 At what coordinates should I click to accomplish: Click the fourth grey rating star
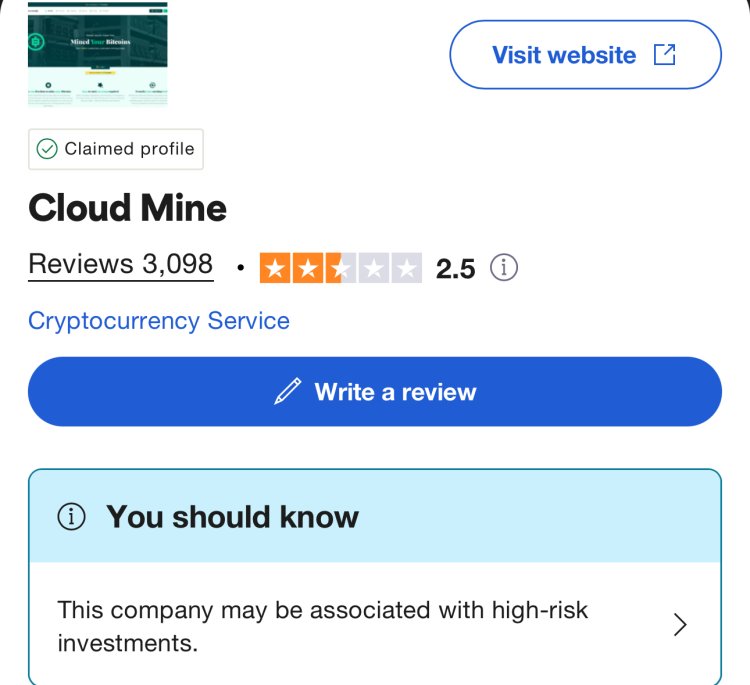point(374,268)
